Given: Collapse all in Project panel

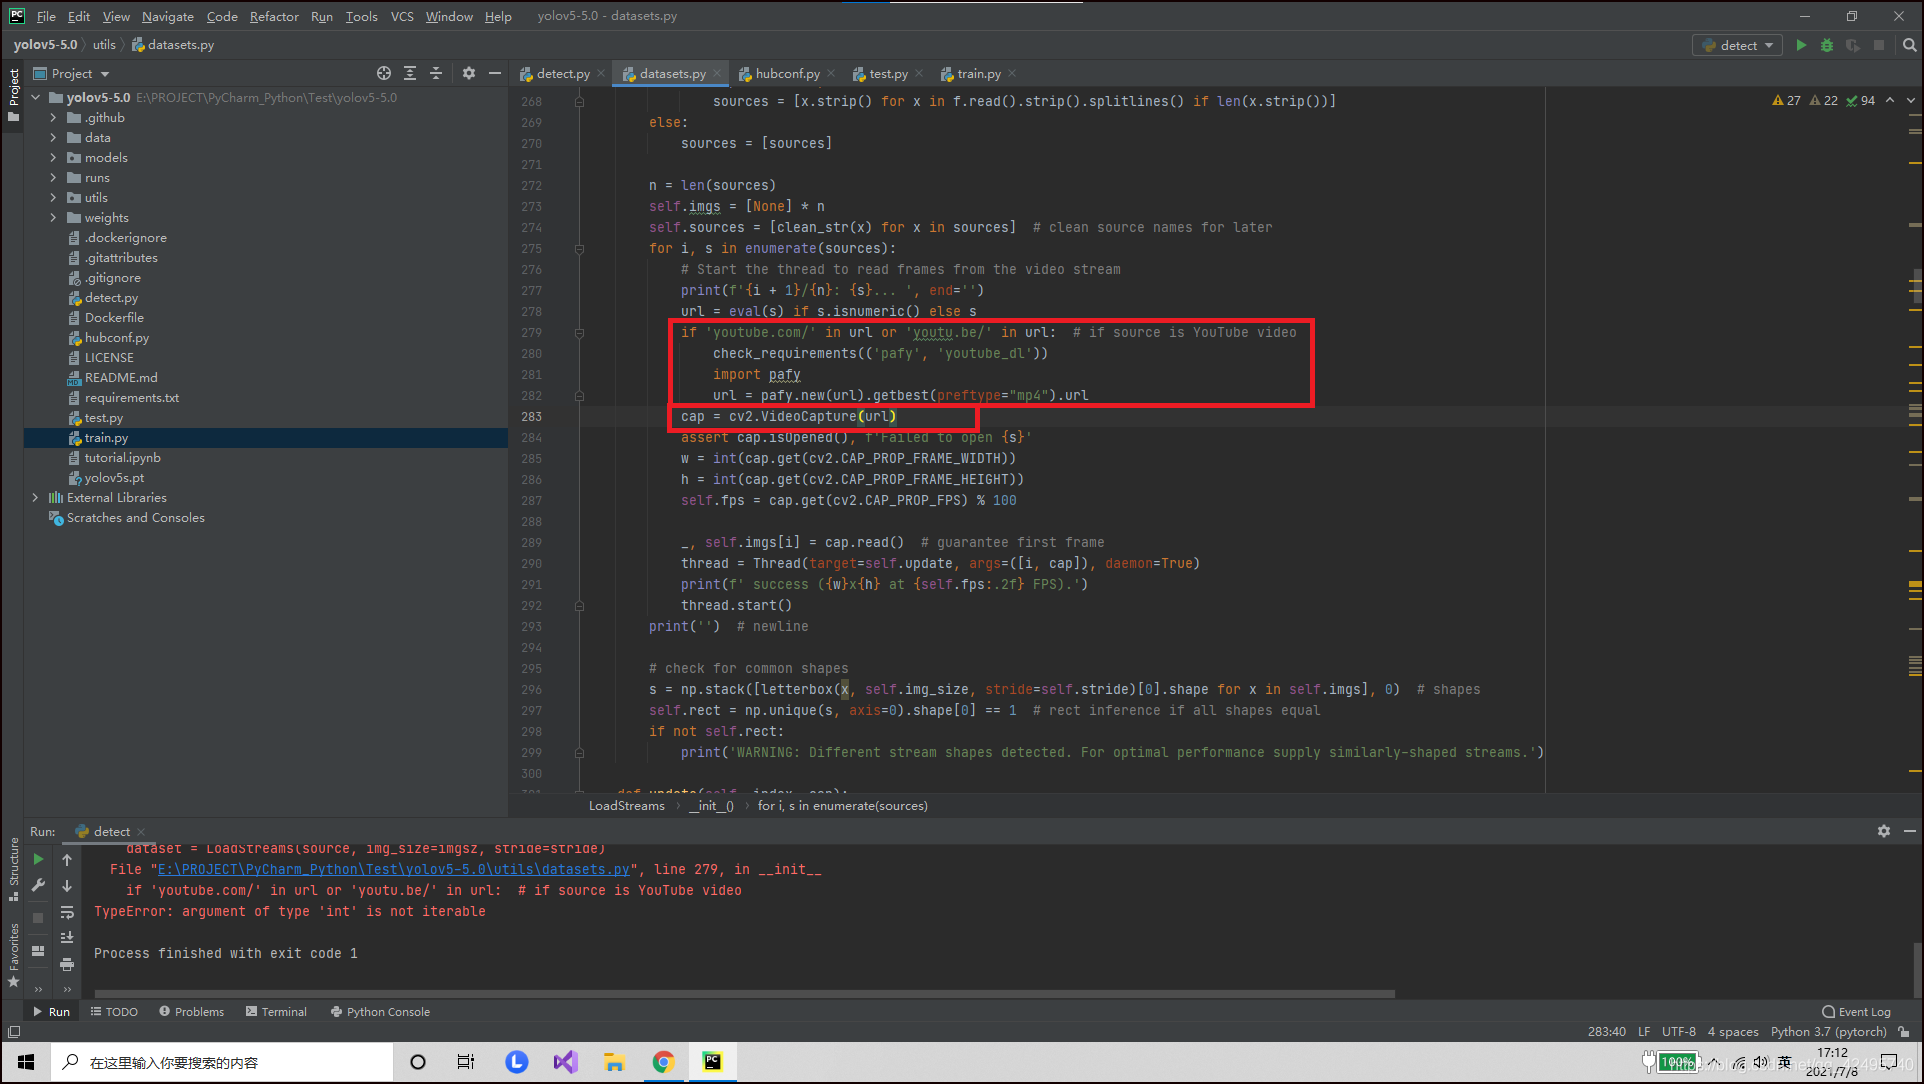Looking at the screenshot, I should [x=436, y=73].
